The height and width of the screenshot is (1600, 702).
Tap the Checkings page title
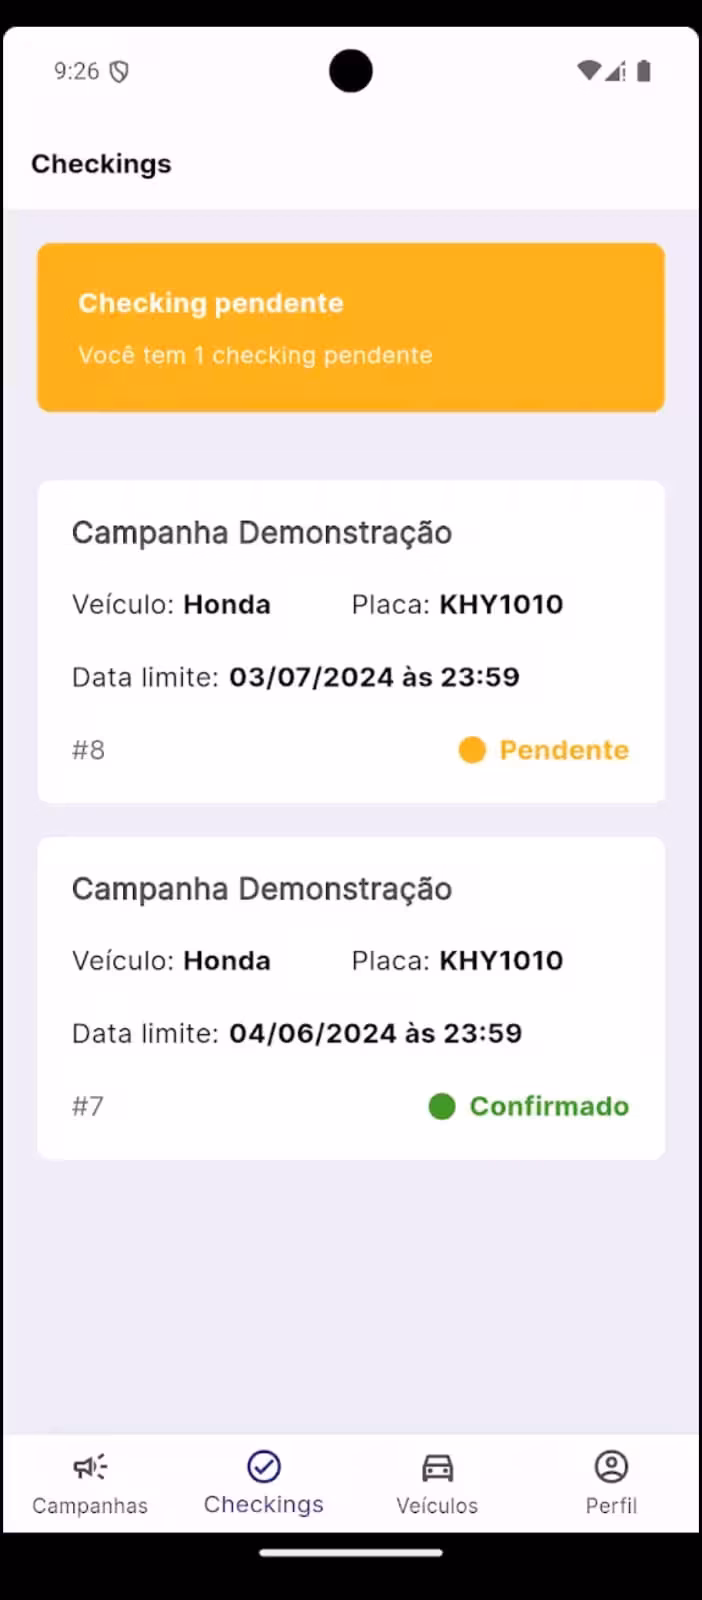[x=101, y=164]
